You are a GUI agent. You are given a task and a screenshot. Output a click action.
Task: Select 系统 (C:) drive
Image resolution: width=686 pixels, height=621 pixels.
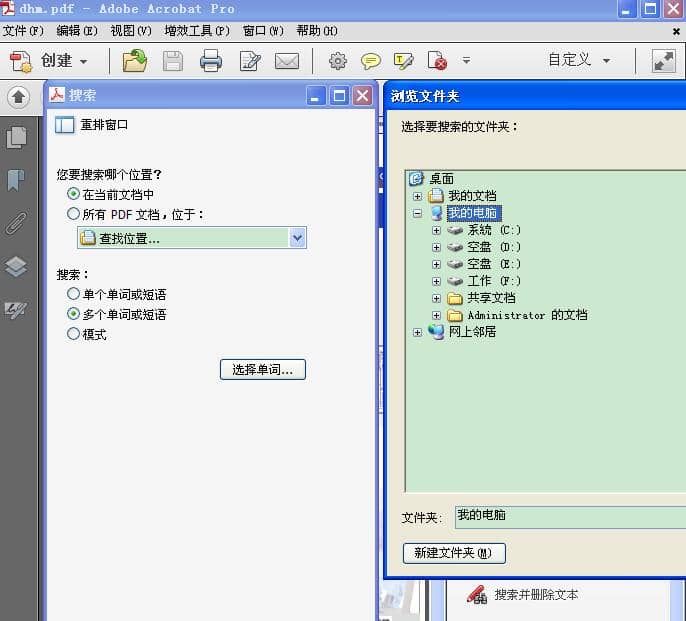494,230
